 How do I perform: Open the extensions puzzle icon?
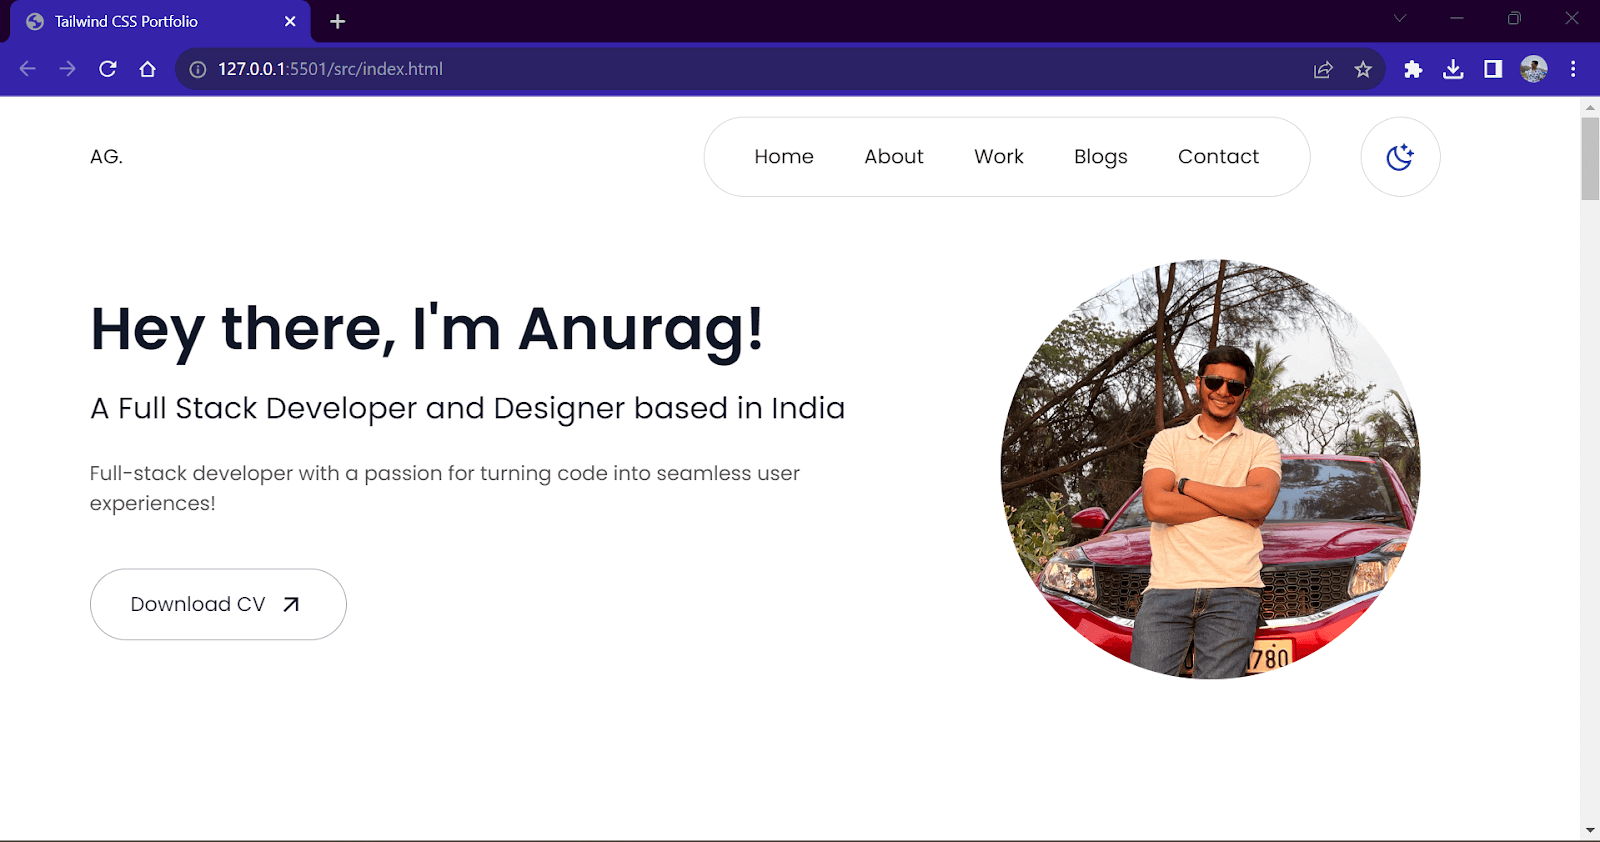1413,69
